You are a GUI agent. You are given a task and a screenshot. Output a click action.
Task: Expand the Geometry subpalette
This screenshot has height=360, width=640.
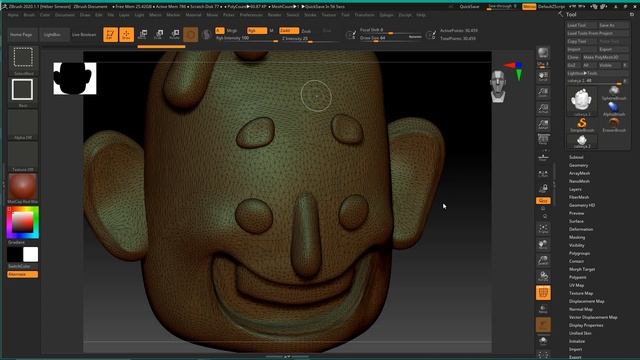click(578, 165)
